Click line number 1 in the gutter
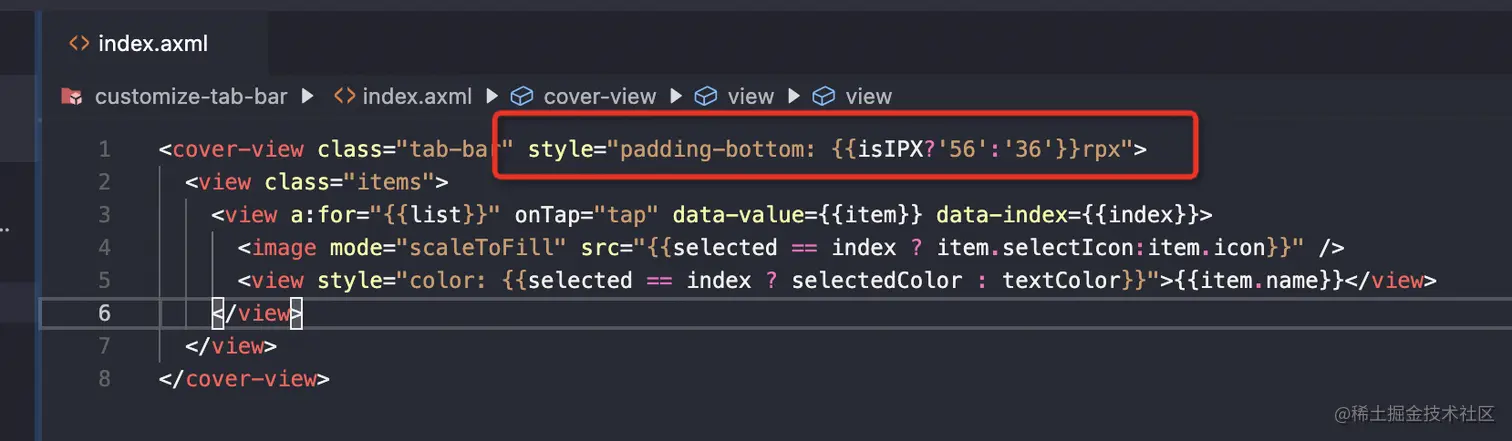1512x441 pixels. (x=104, y=150)
